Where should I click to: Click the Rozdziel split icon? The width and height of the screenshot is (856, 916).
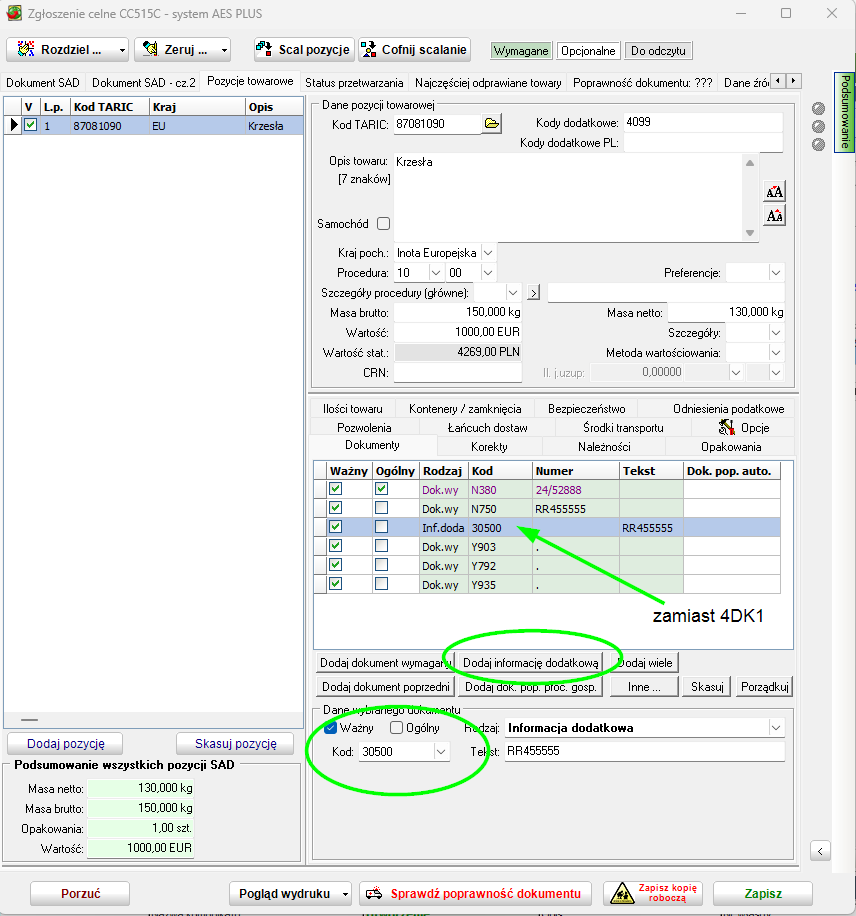(x=26, y=49)
